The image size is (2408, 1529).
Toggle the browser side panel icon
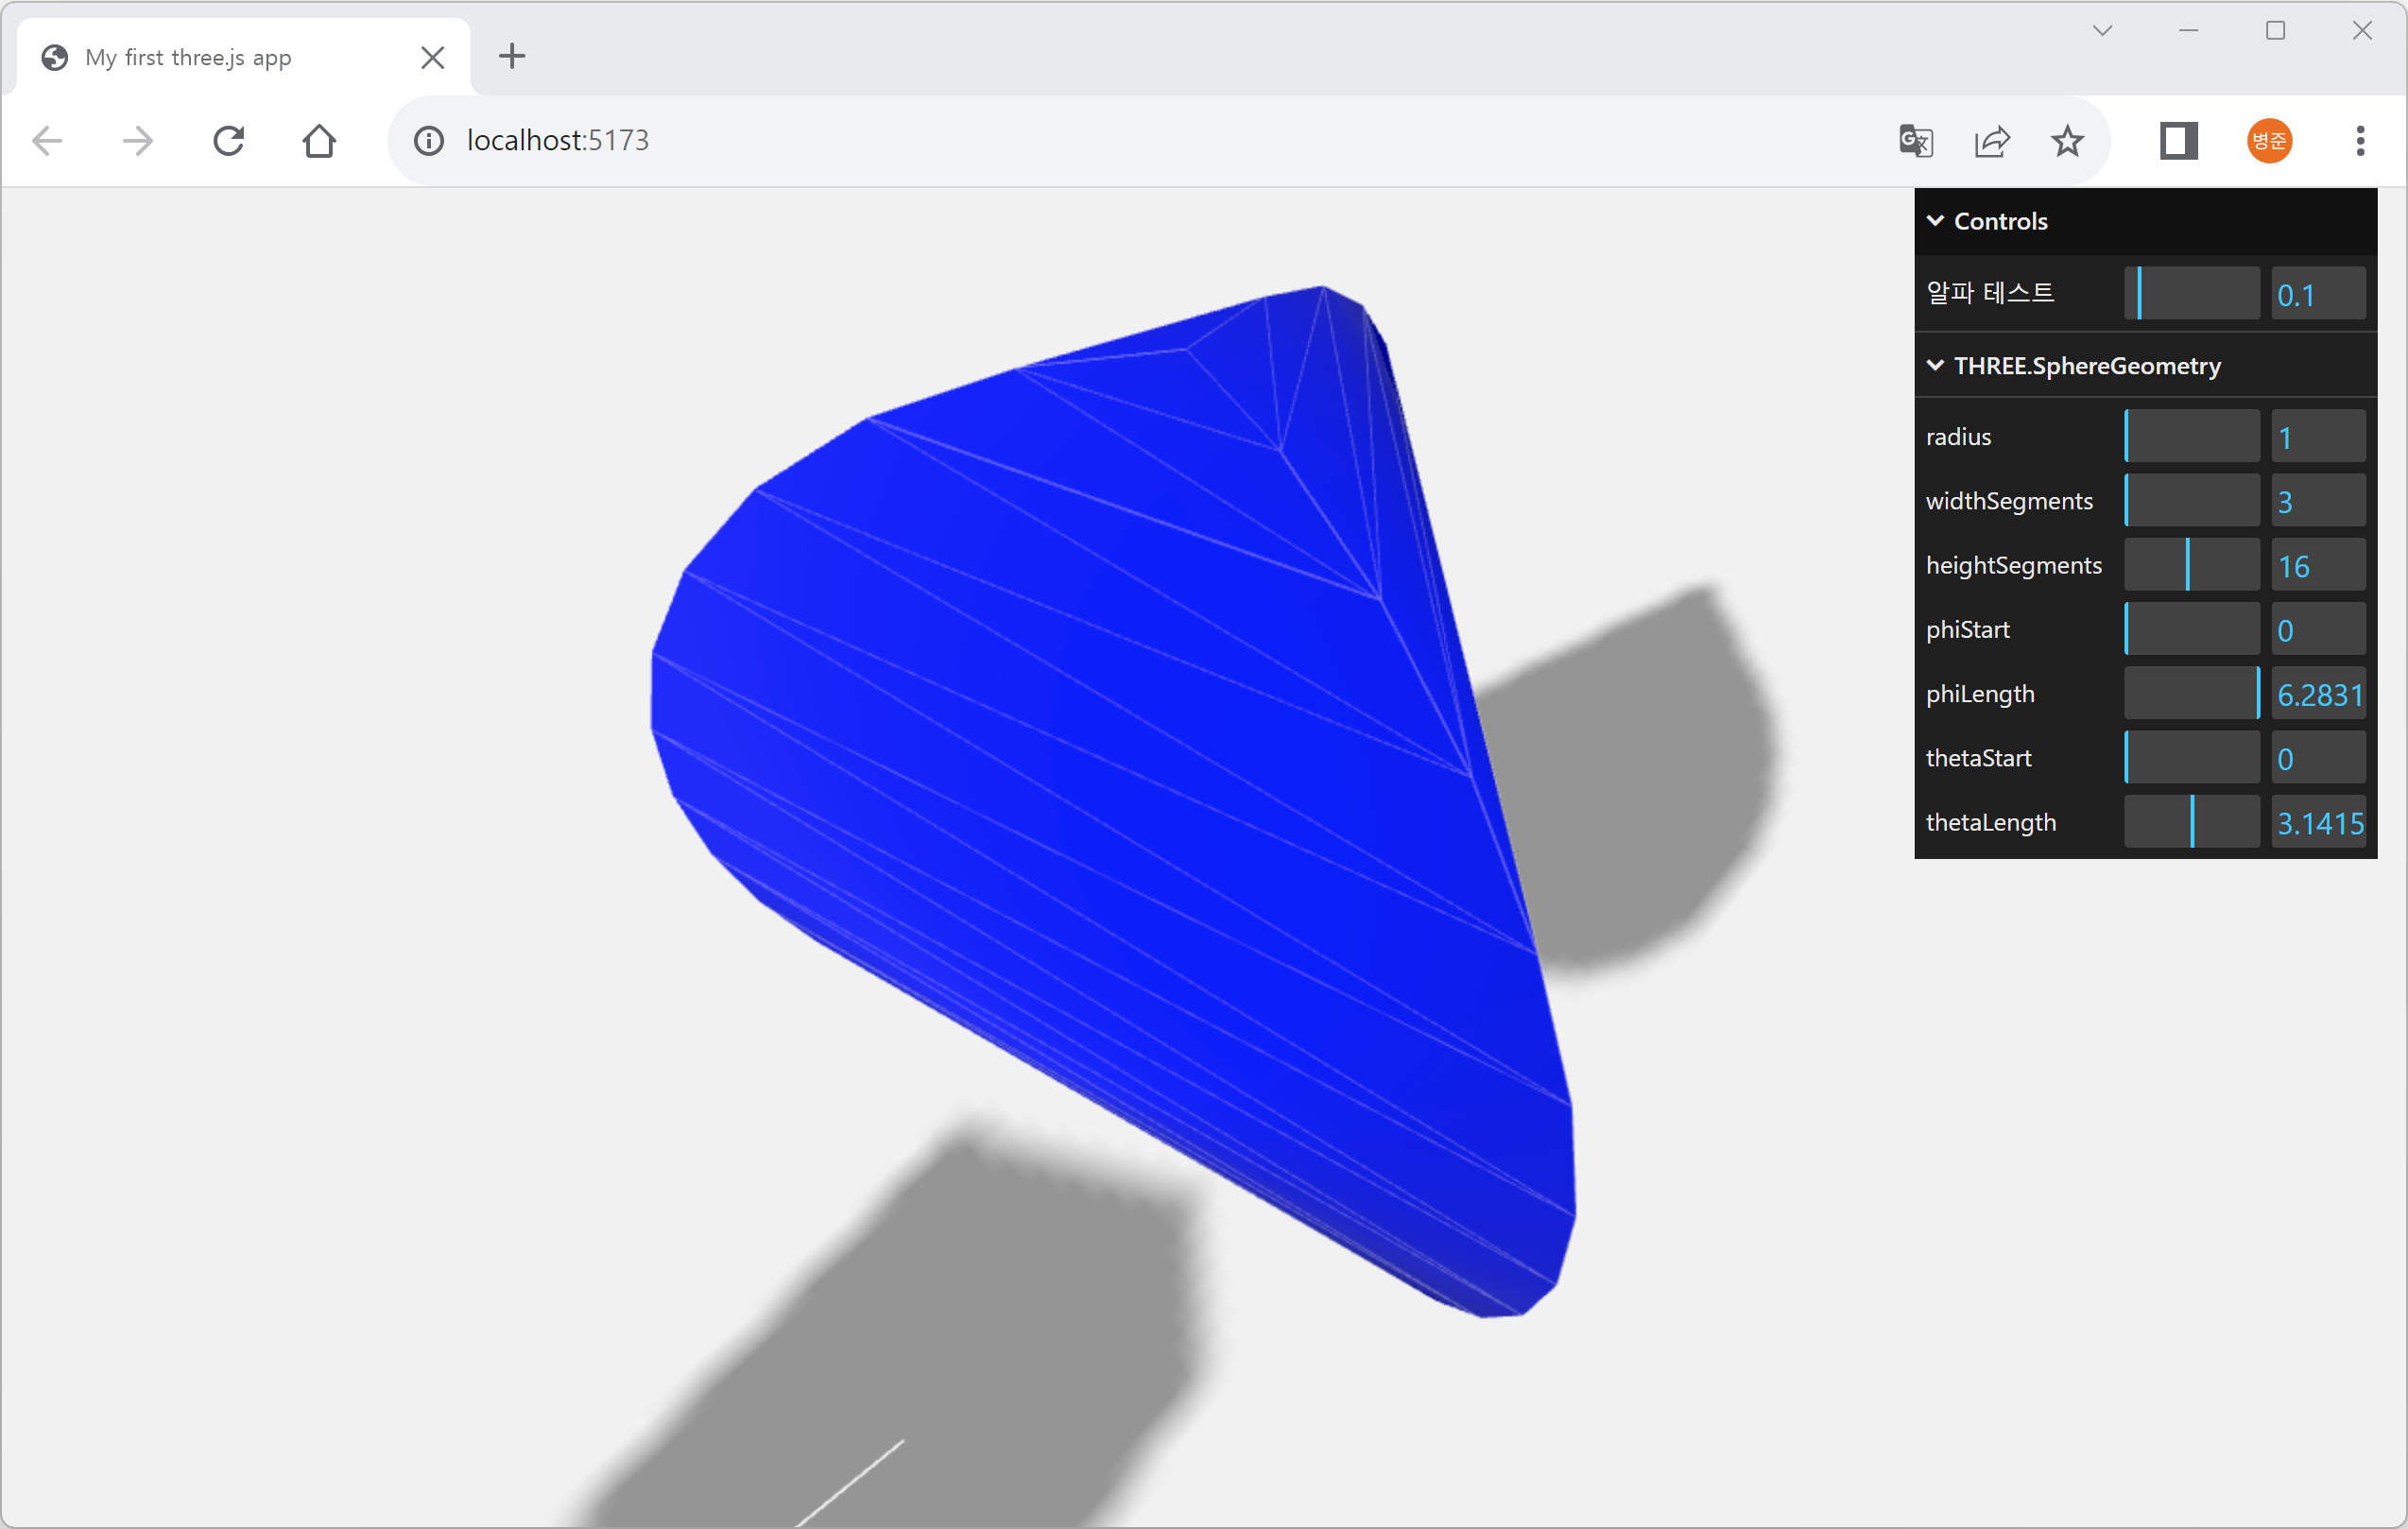tap(2178, 141)
